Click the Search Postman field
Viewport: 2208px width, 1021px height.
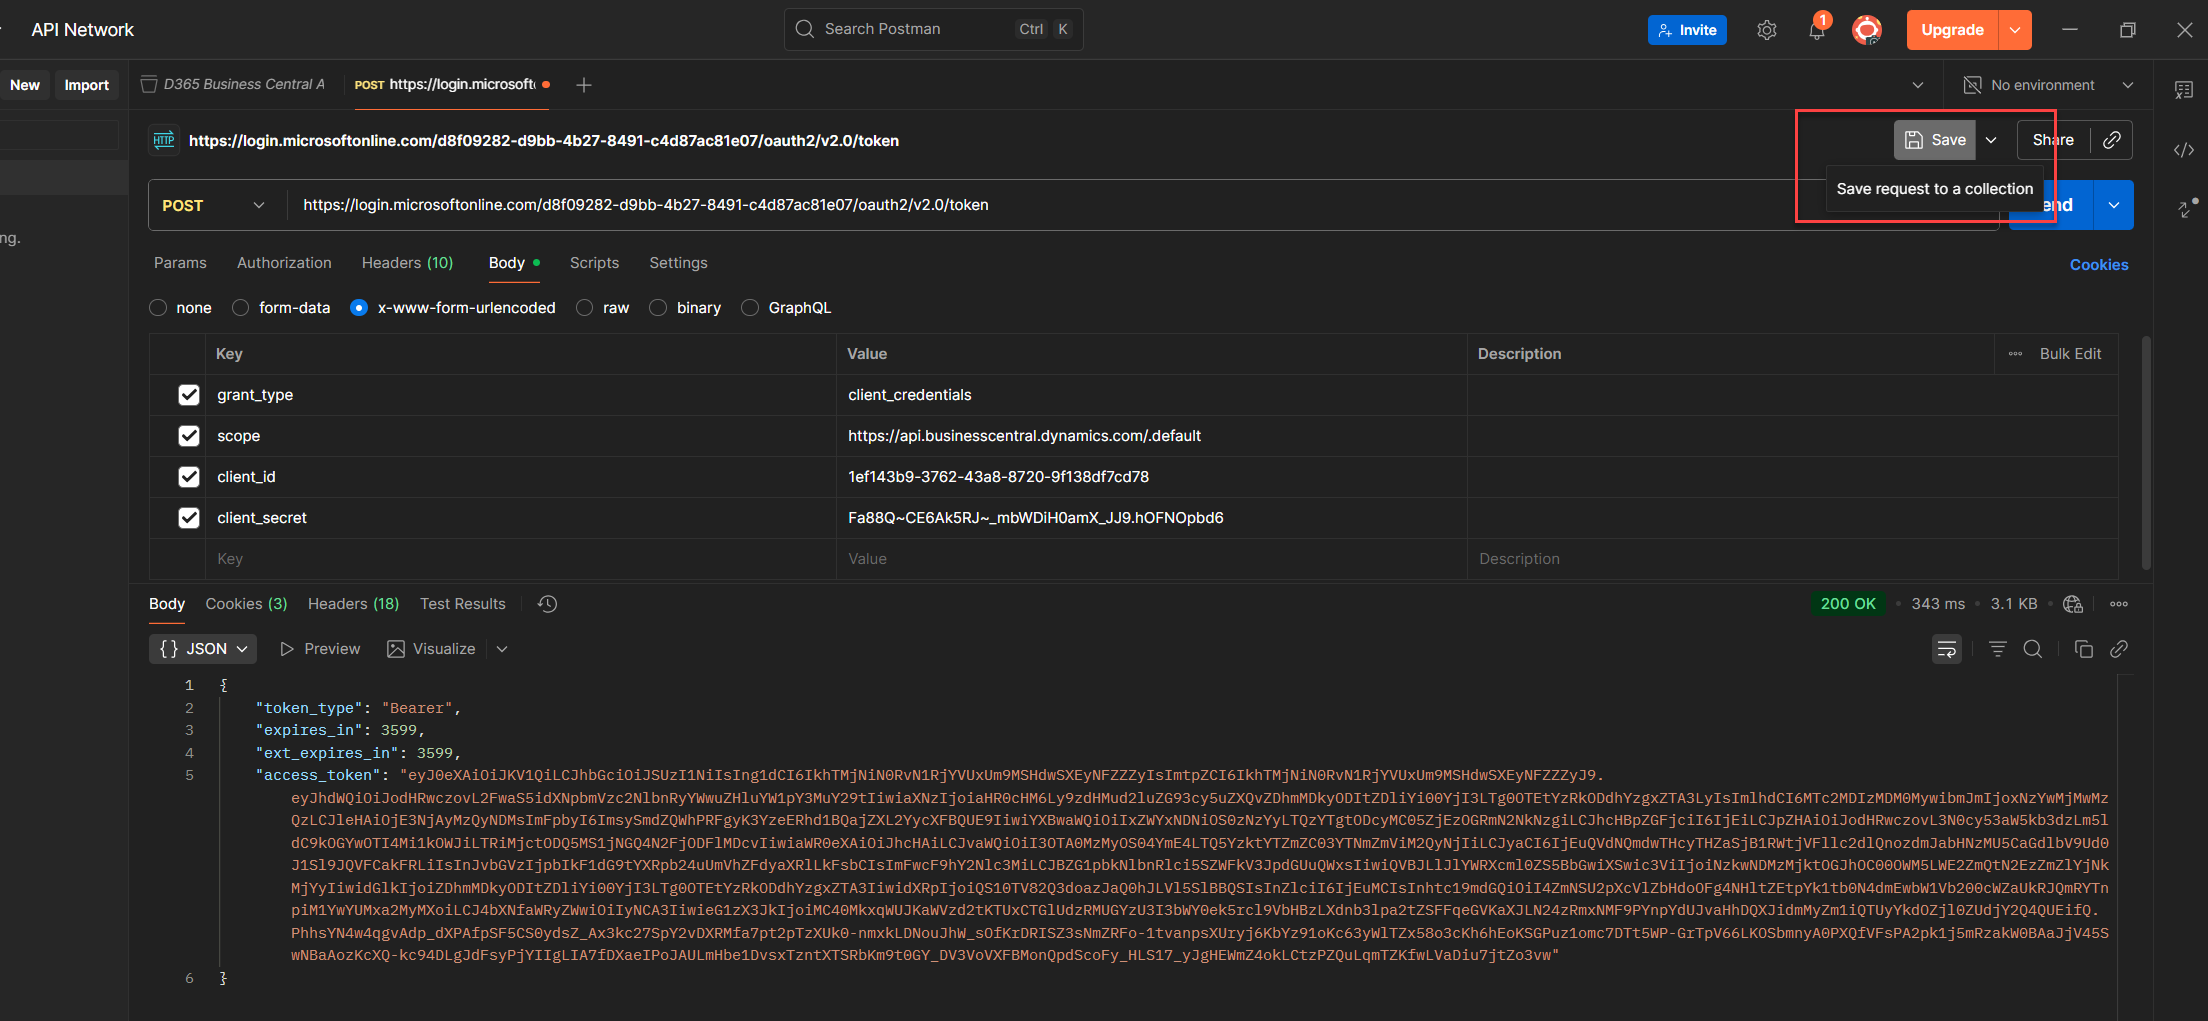point(933,29)
